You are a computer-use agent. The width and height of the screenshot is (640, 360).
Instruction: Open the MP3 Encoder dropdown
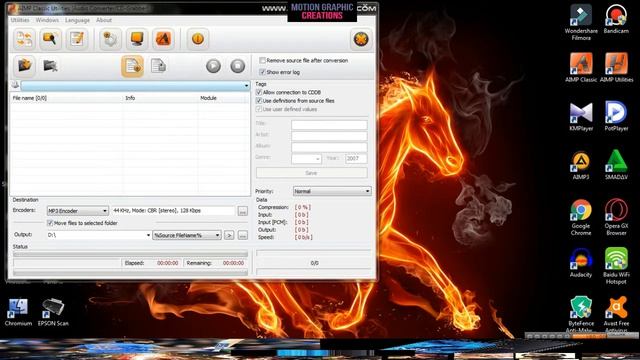(77, 211)
